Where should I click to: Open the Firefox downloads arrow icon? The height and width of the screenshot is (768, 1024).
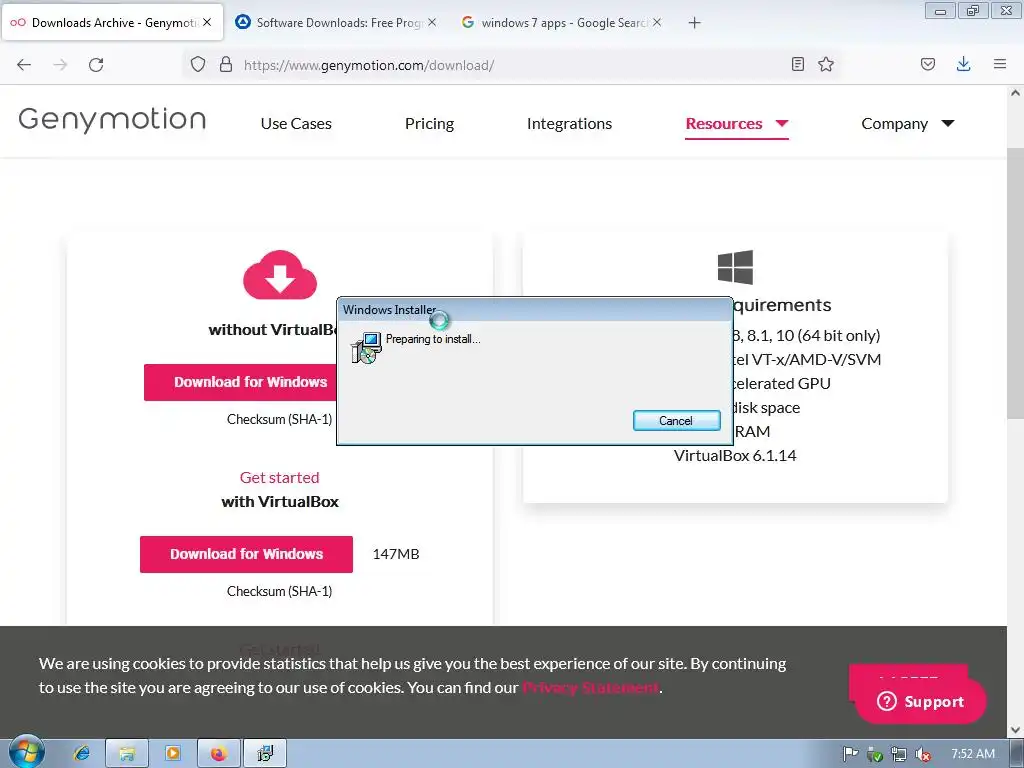pyautogui.click(x=963, y=64)
